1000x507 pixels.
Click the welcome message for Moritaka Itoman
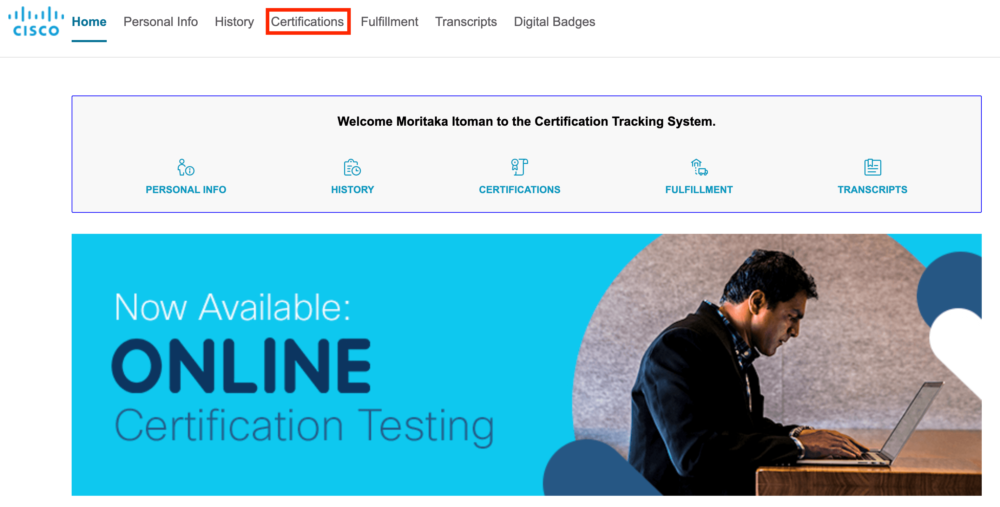(526, 121)
